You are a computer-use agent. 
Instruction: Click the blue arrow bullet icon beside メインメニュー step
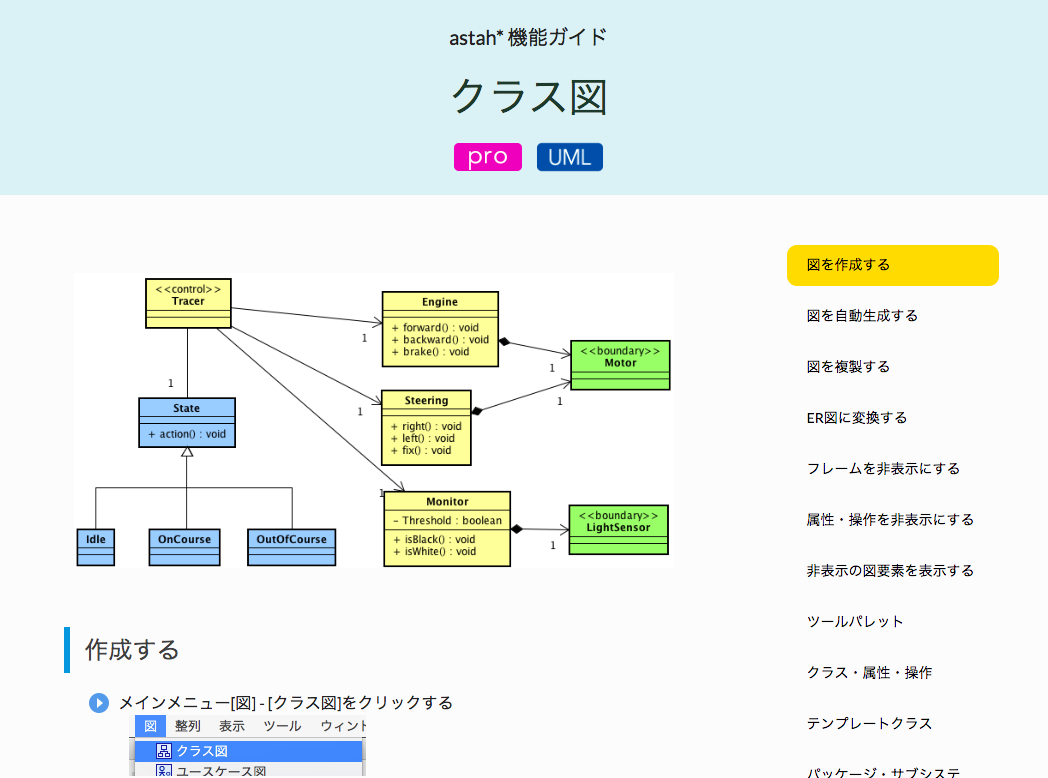tap(98, 703)
